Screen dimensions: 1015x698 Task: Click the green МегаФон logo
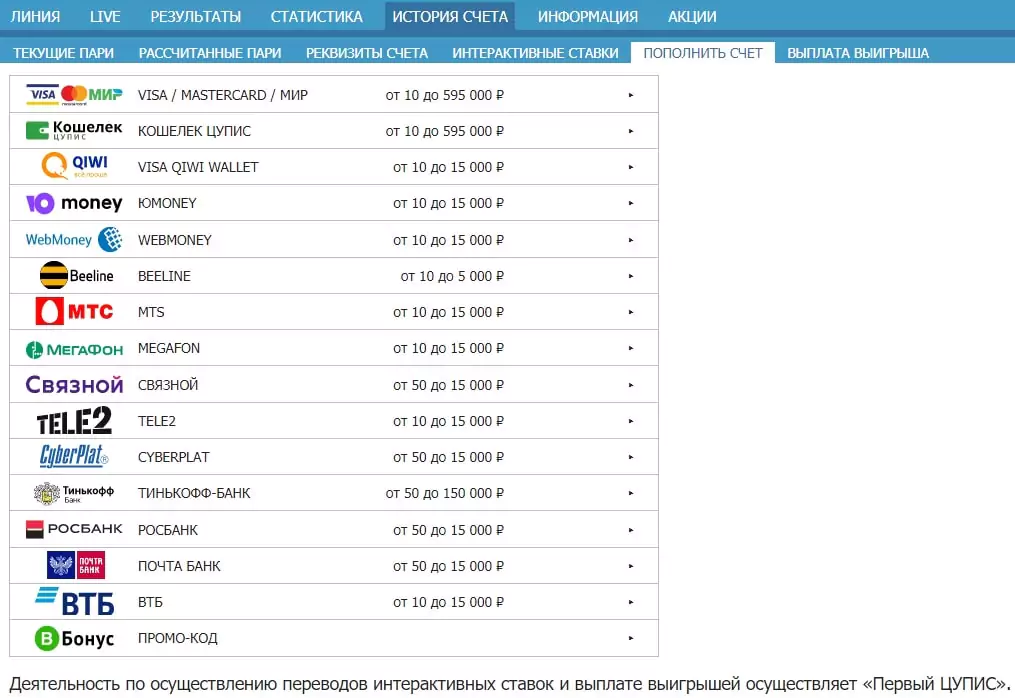point(74,350)
